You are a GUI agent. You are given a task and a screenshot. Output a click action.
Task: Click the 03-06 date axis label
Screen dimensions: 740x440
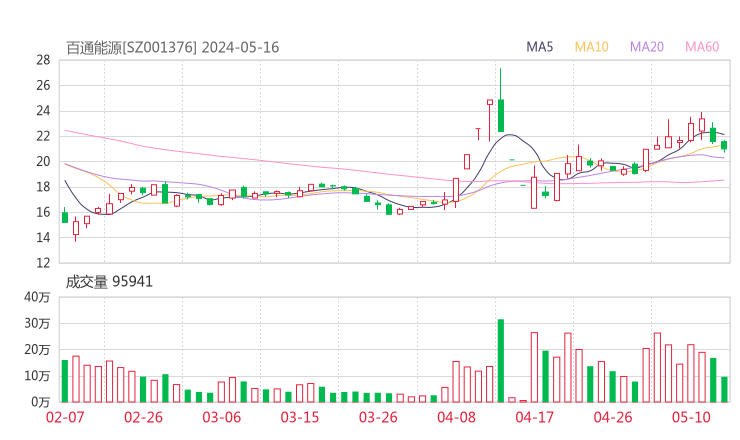pos(222,417)
